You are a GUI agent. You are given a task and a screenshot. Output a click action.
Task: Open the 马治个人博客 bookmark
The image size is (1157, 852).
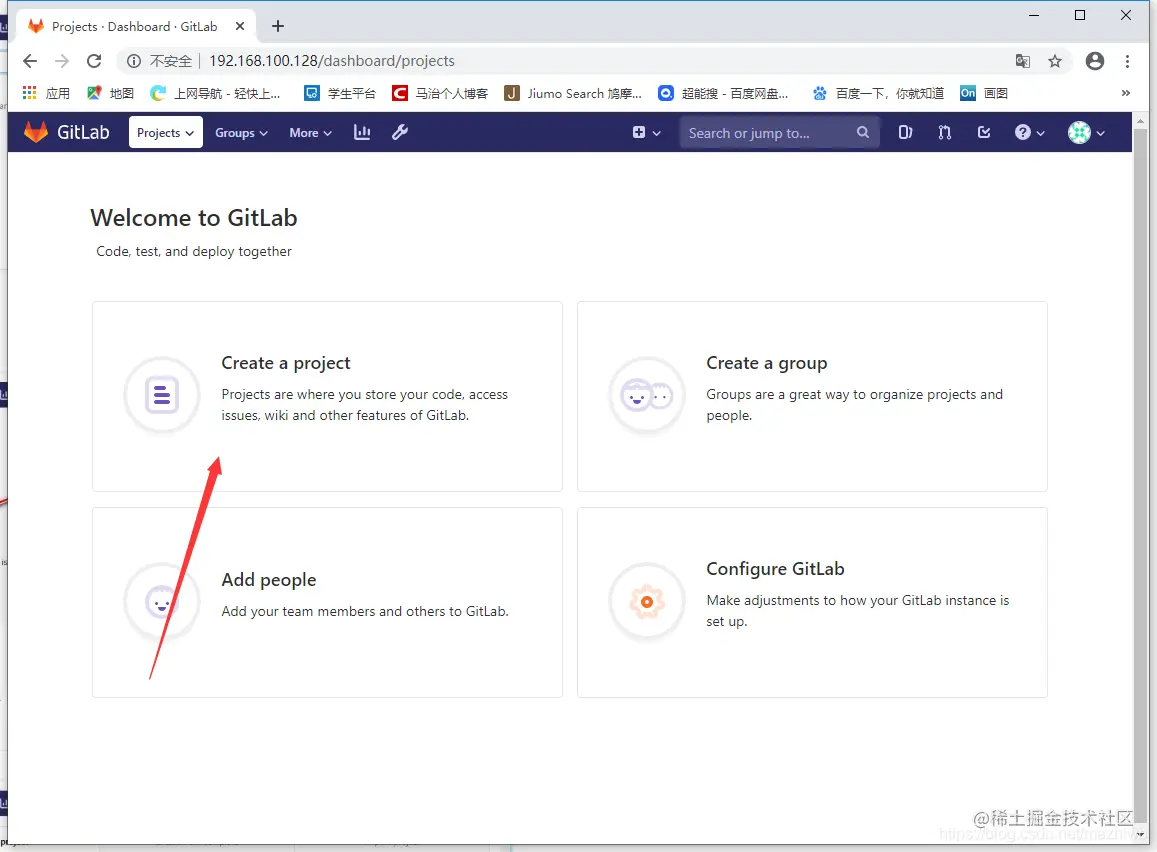point(440,93)
